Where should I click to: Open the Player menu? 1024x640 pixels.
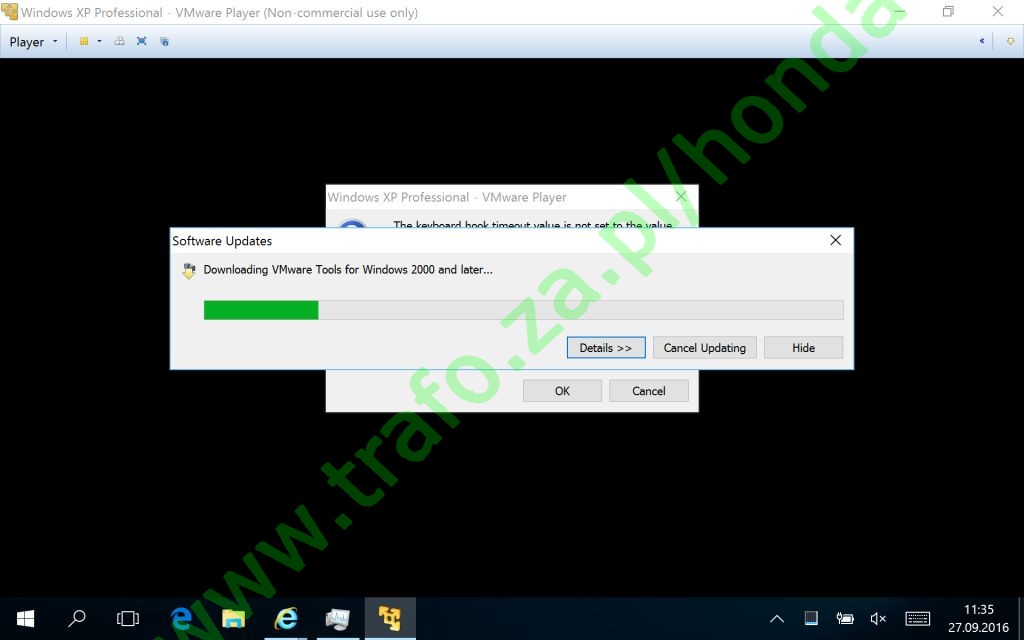(x=33, y=42)
